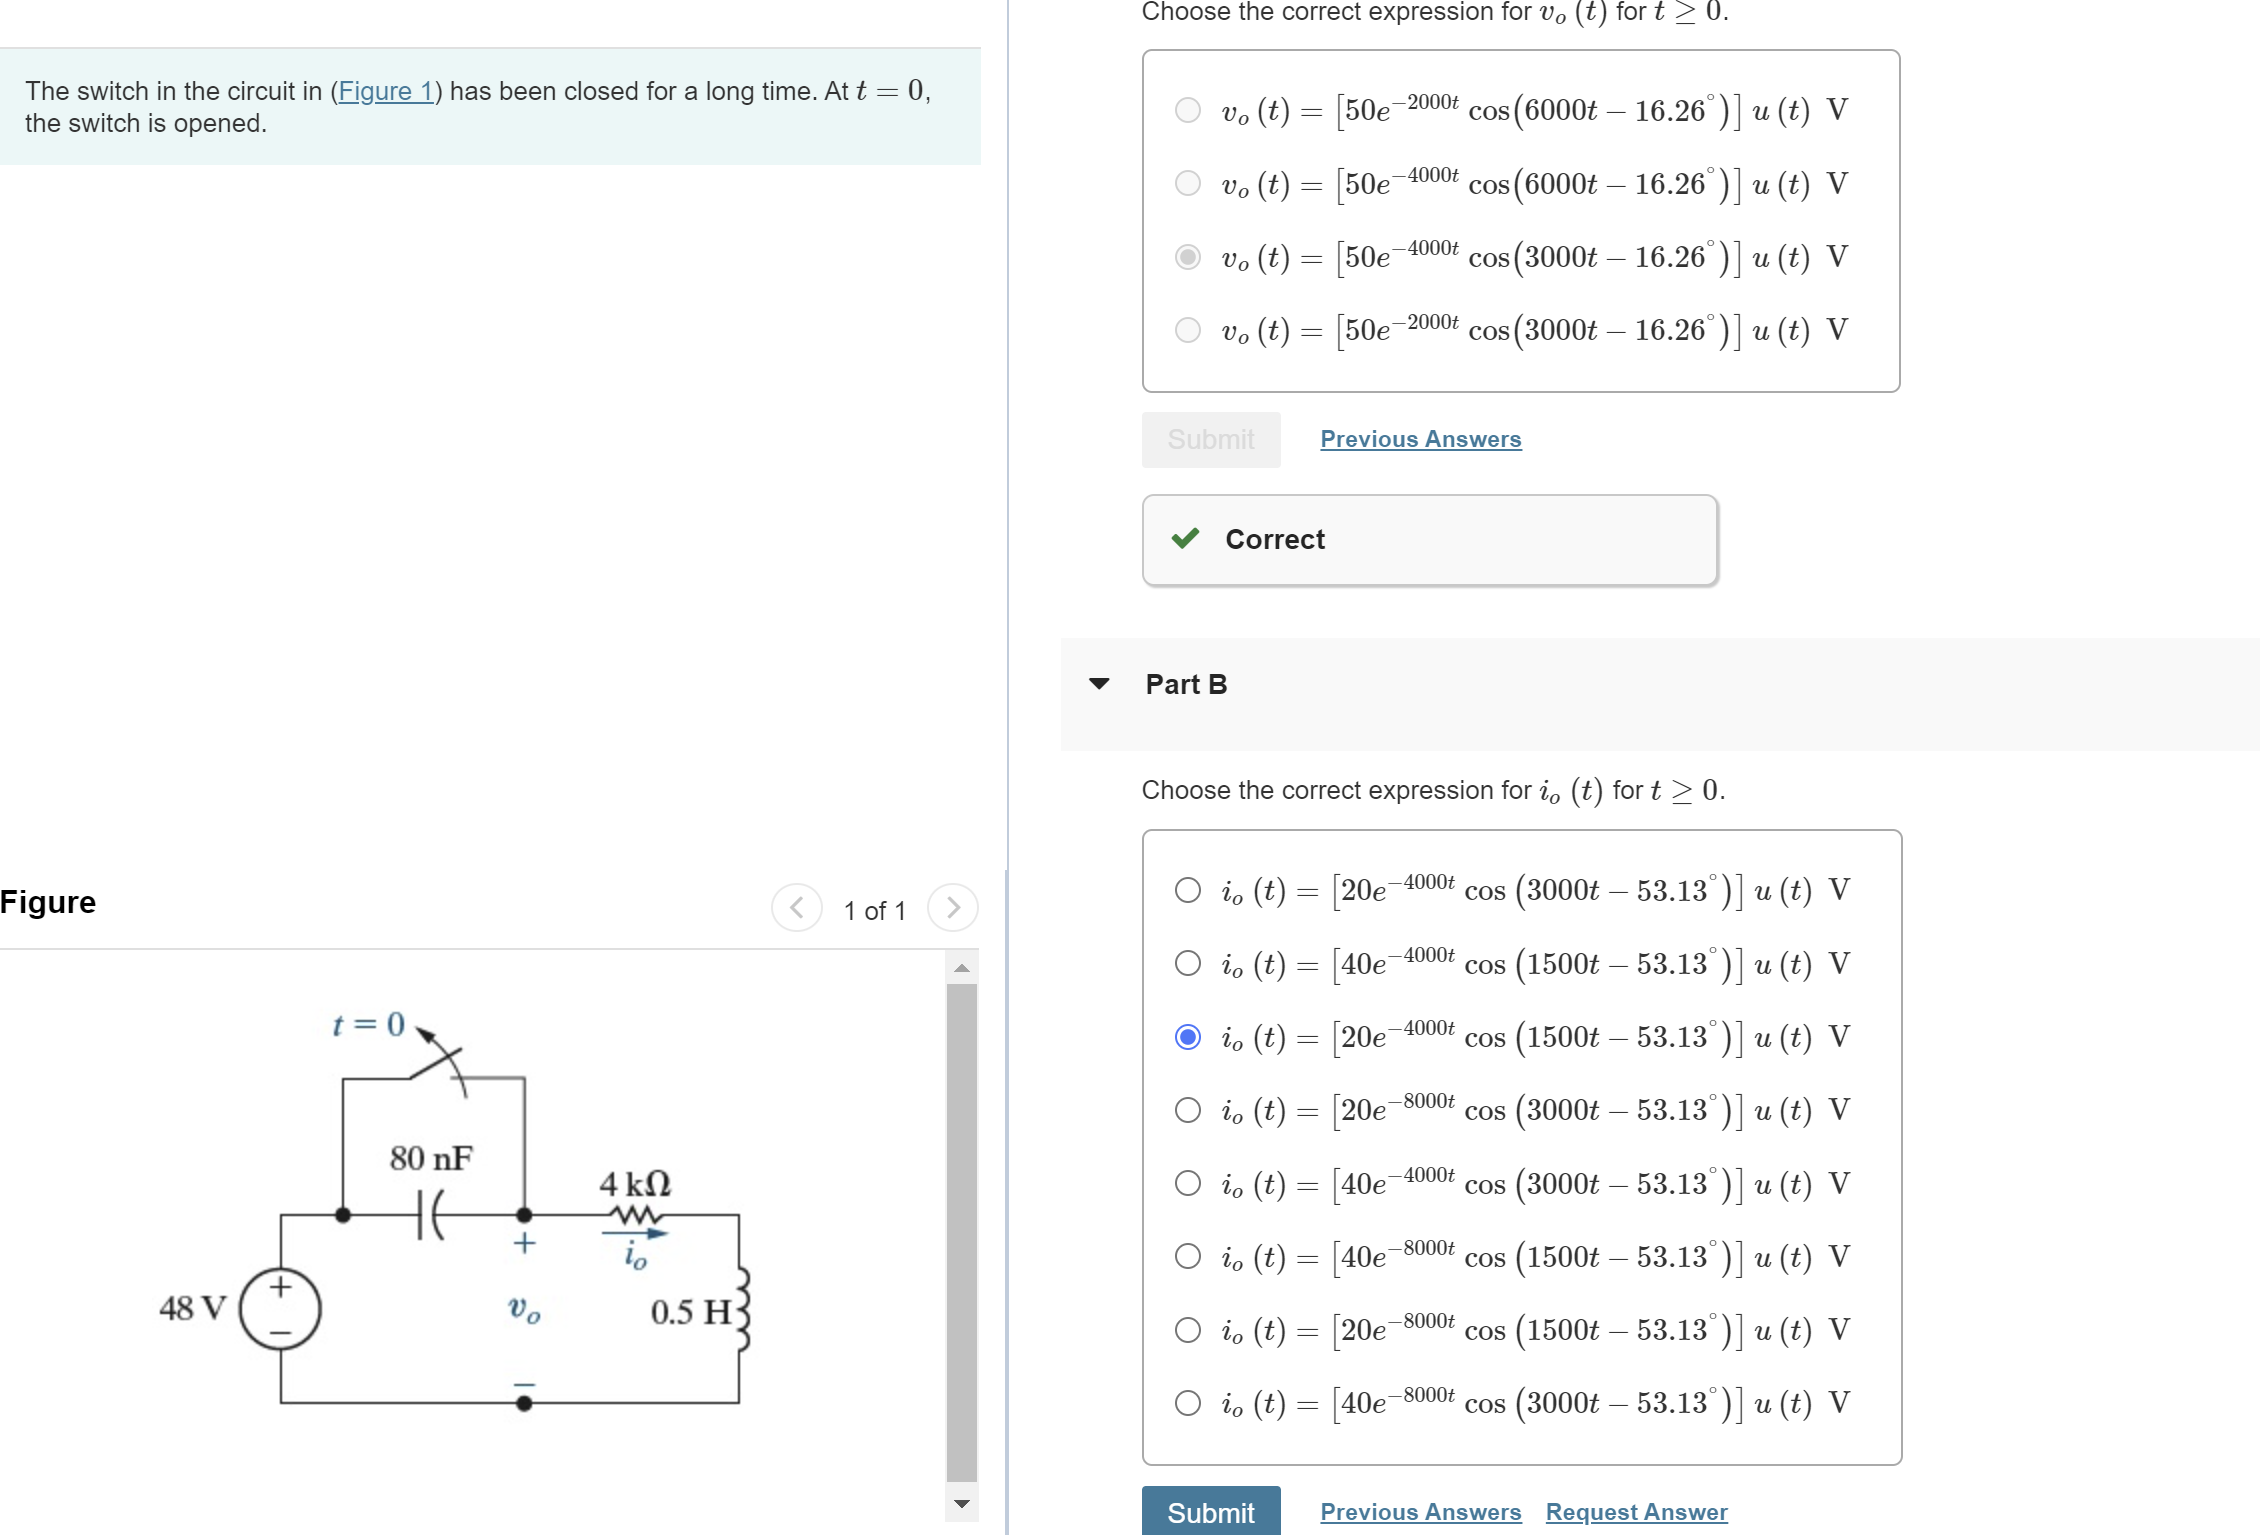Open Part A Previous Answers link
Screen dimensions: 2260x1536
[1421, 439]
